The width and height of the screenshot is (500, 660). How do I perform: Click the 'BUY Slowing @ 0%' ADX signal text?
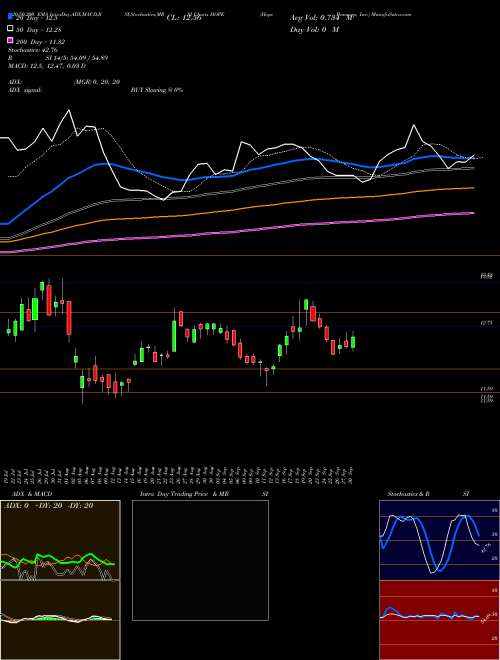pos(157,90)
